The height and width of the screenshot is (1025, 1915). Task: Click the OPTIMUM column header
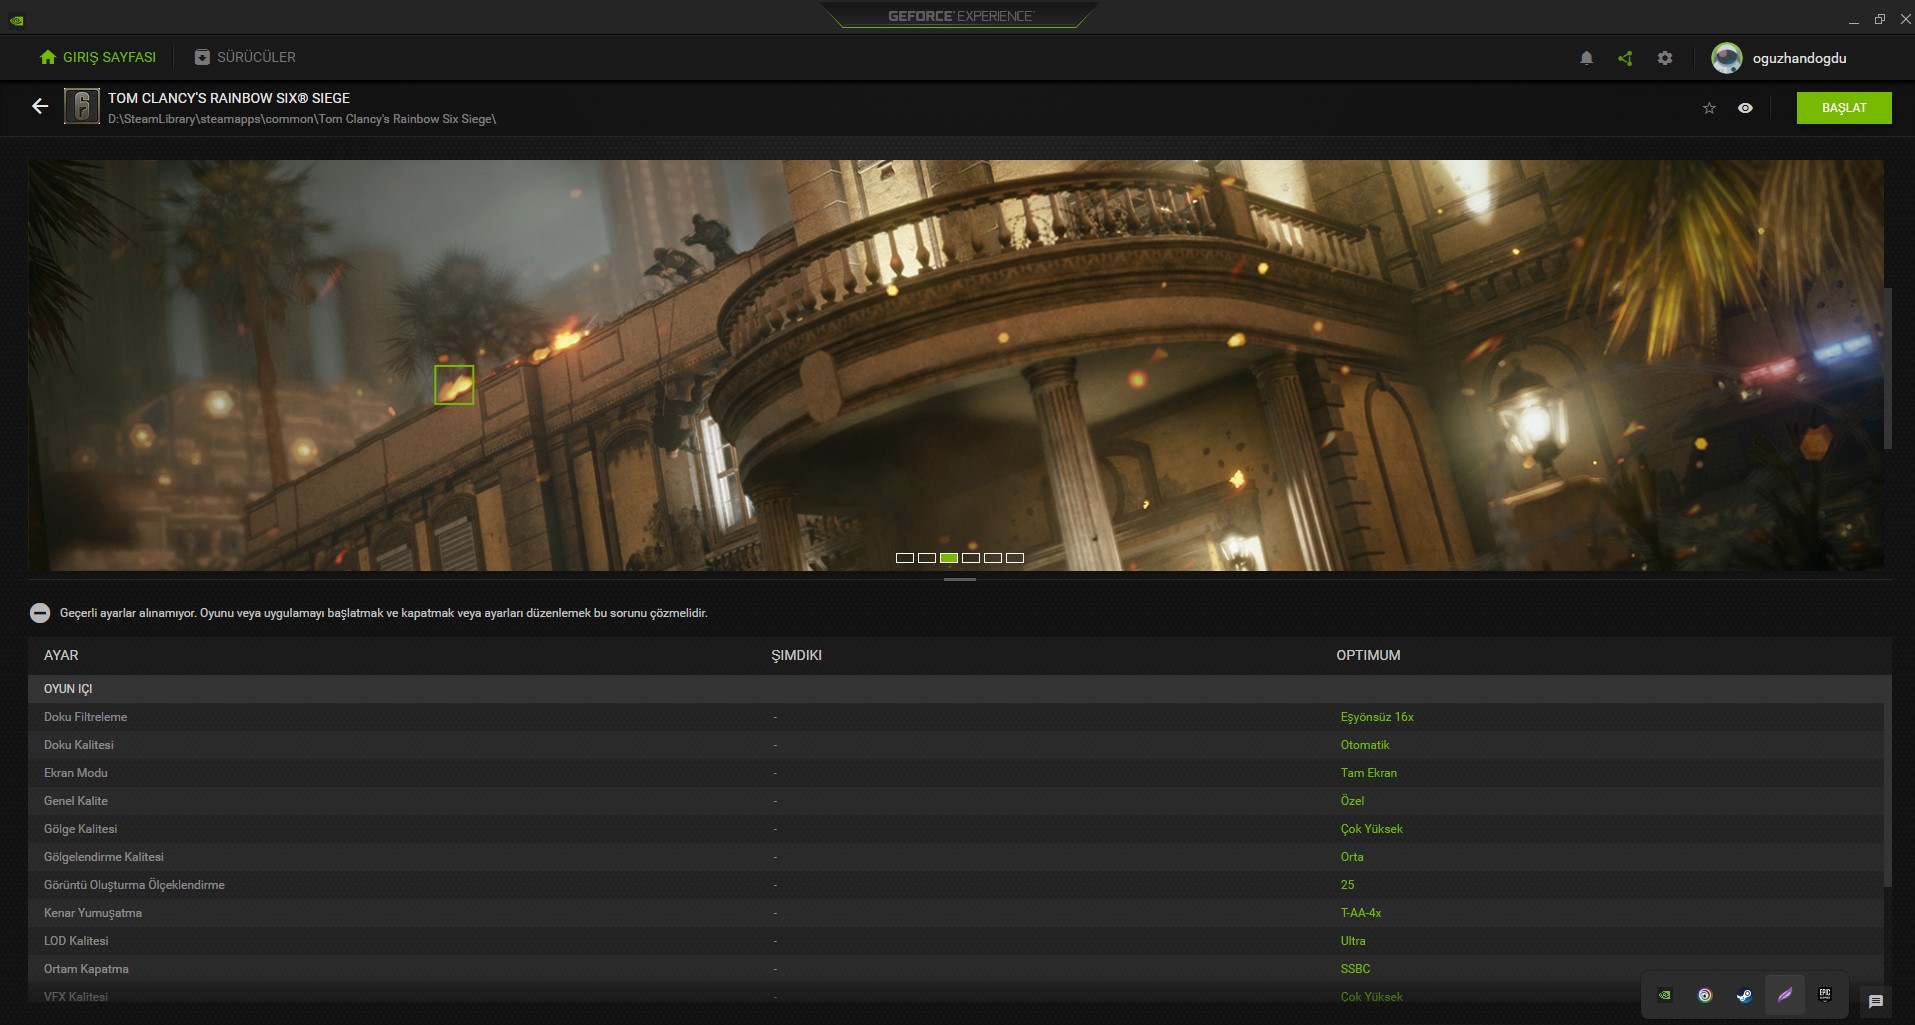(1368, 655)
